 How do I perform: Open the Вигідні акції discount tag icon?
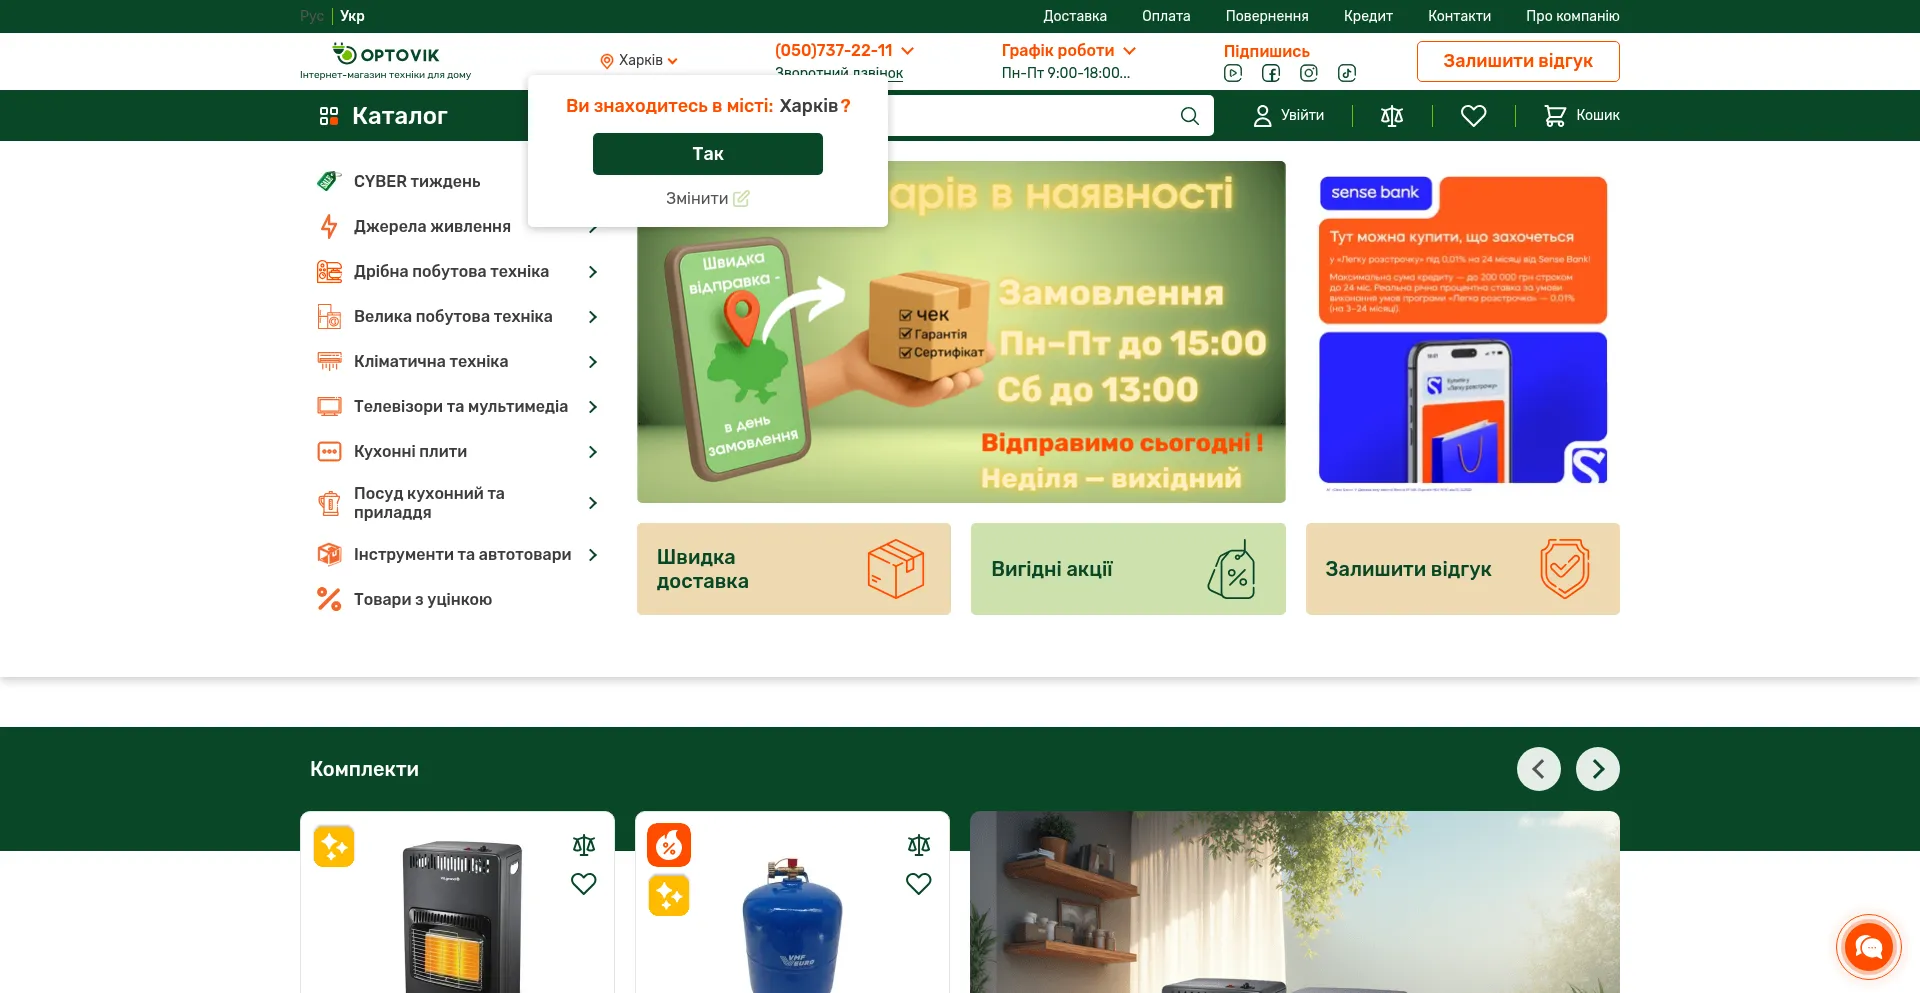tap(1236, 569)
